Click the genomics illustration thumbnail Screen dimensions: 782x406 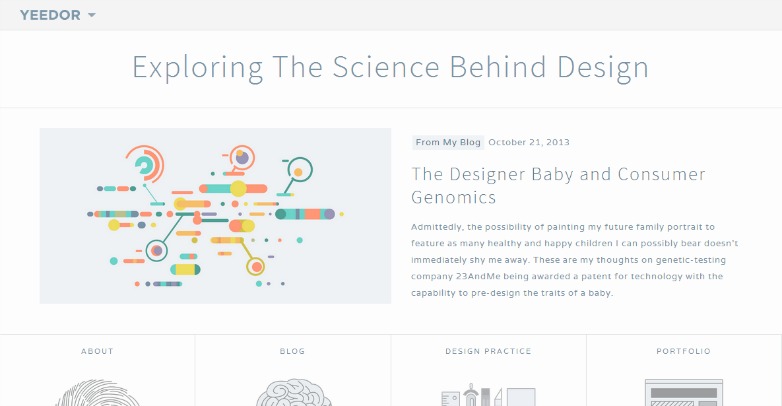click(215, 216)
